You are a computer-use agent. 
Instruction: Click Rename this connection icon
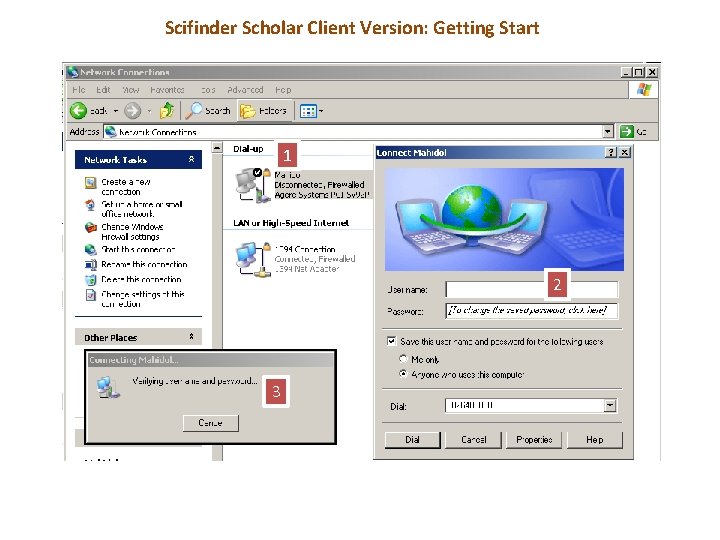pos(90,264)
